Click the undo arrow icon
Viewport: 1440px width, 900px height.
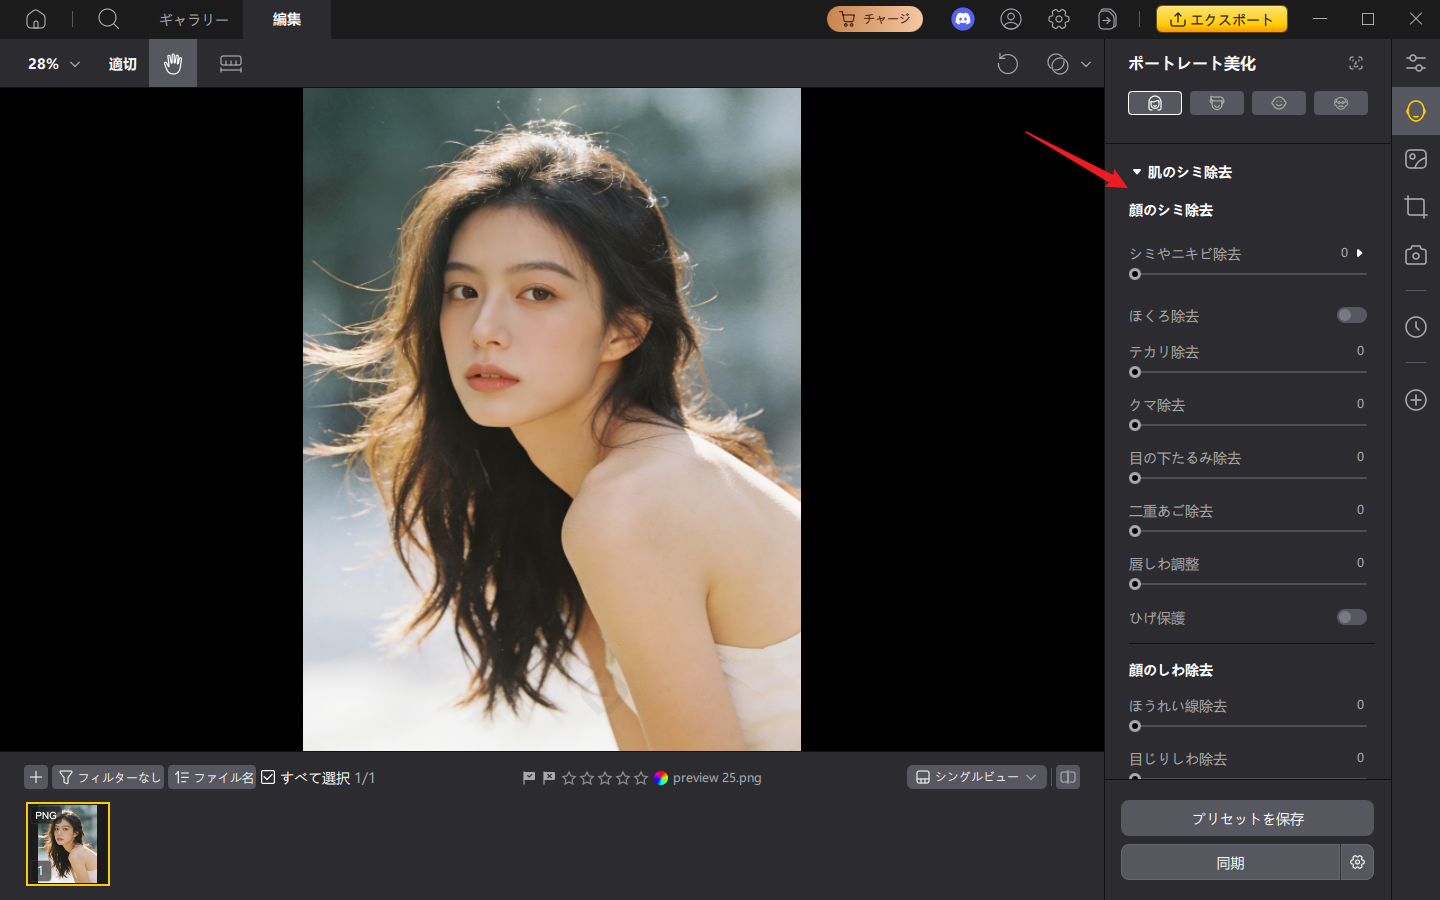coord(1007,63)
